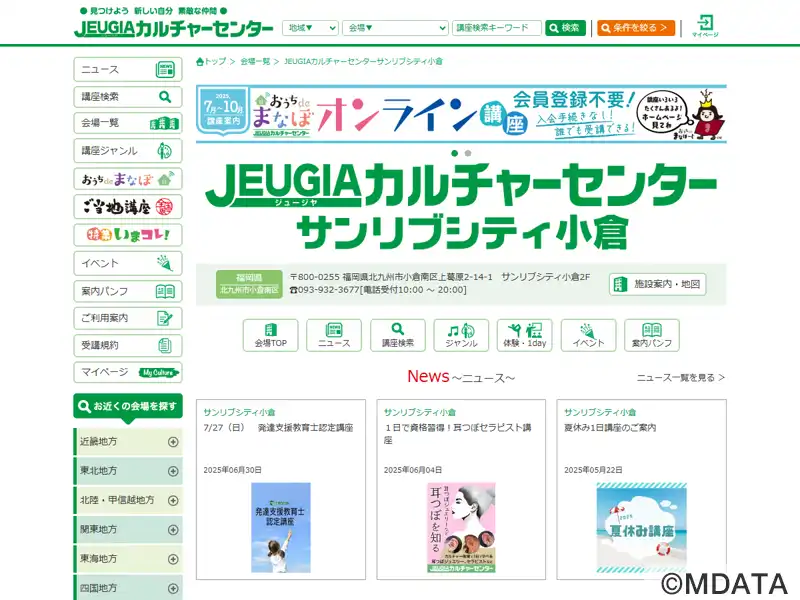Click My Culture badge beside マイページ
Image resolution: width=800 pixels, height=600 pixels.
pos(159,372)
